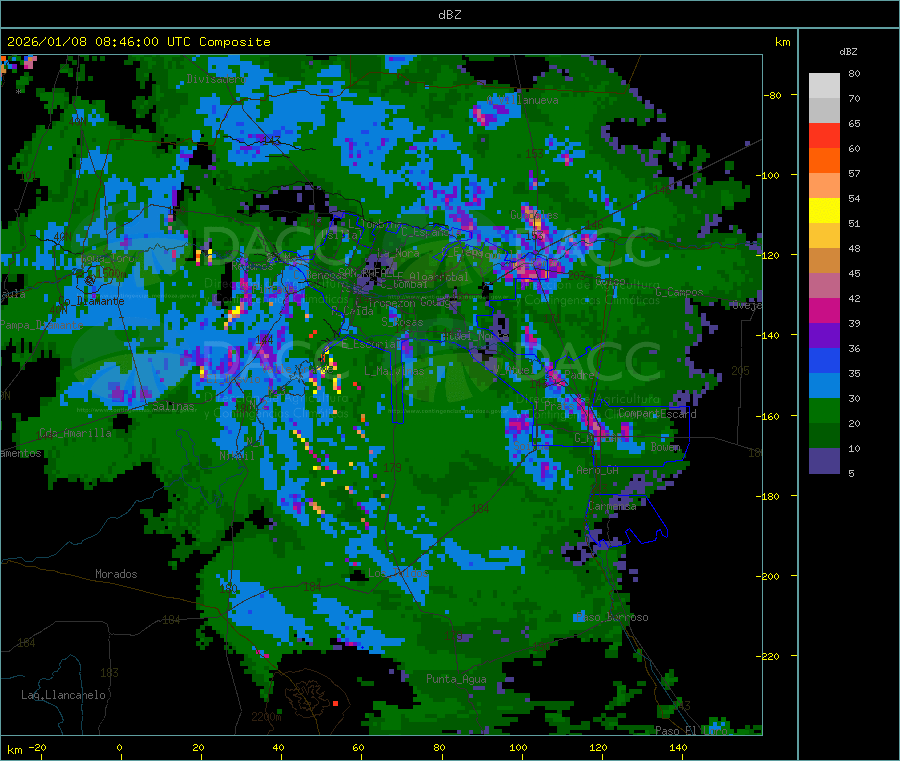Click the red 60-65 dBZ legend swatch
The image size is (900, 761).
pos(824,136)
